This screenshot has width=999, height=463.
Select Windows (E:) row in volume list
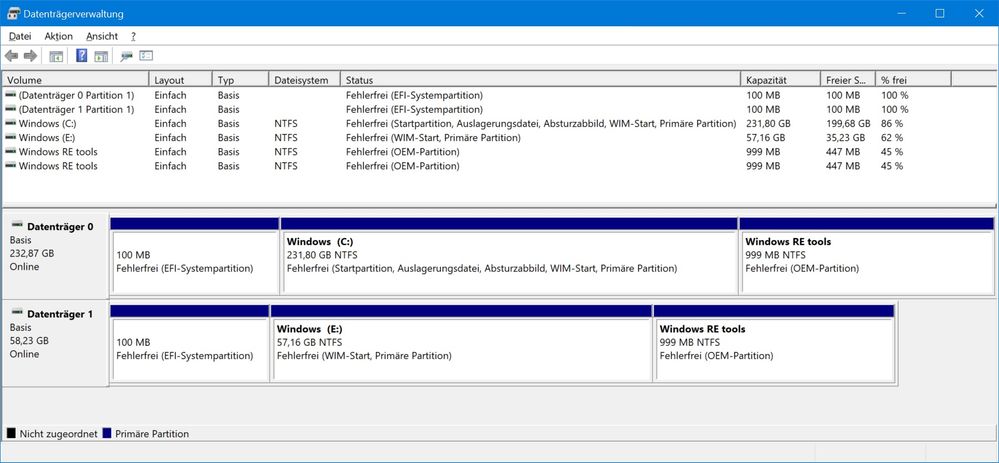click(x=47, y=137)
